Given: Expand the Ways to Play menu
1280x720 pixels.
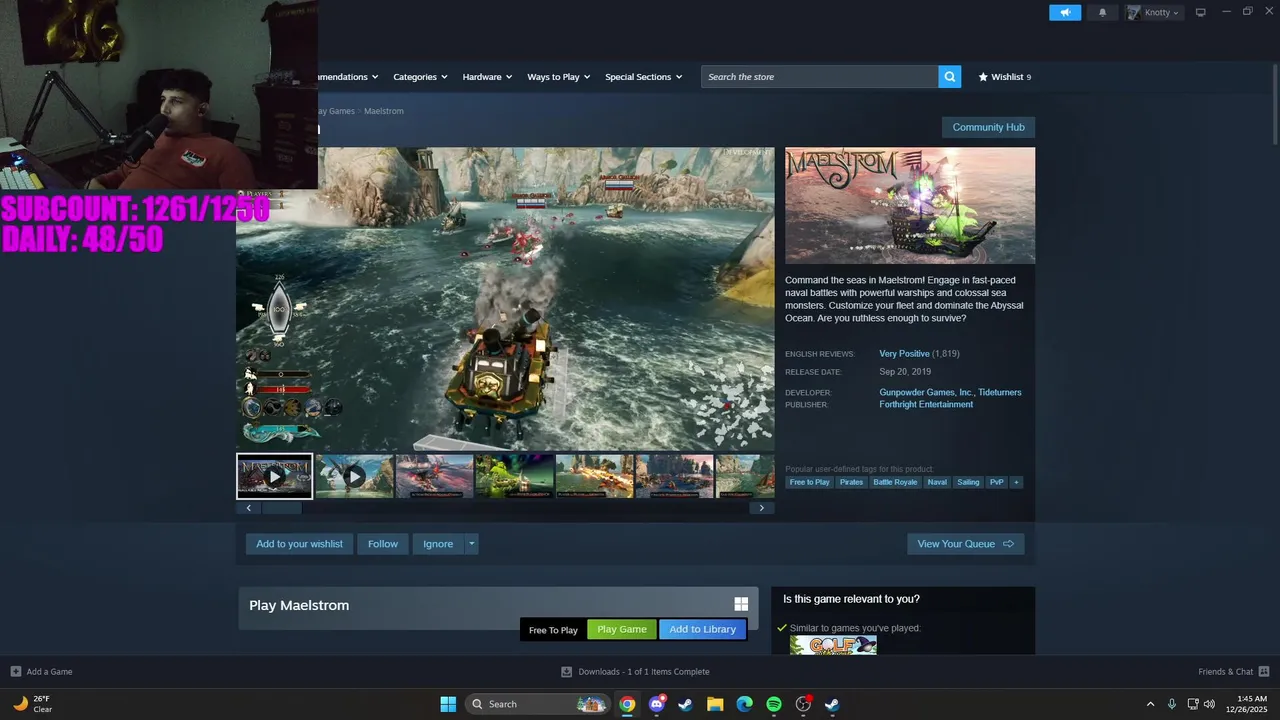Looking at the screenshot, I should tap(558, 77).
